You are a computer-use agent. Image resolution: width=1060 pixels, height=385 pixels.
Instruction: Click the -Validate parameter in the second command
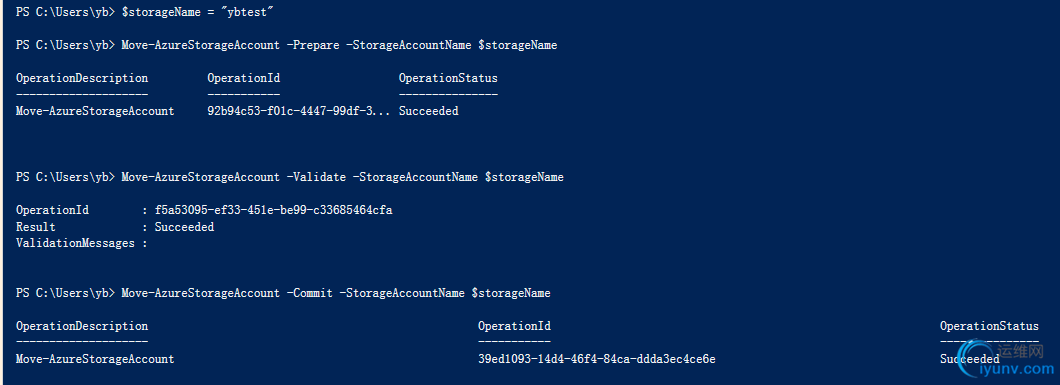[316, 177]
